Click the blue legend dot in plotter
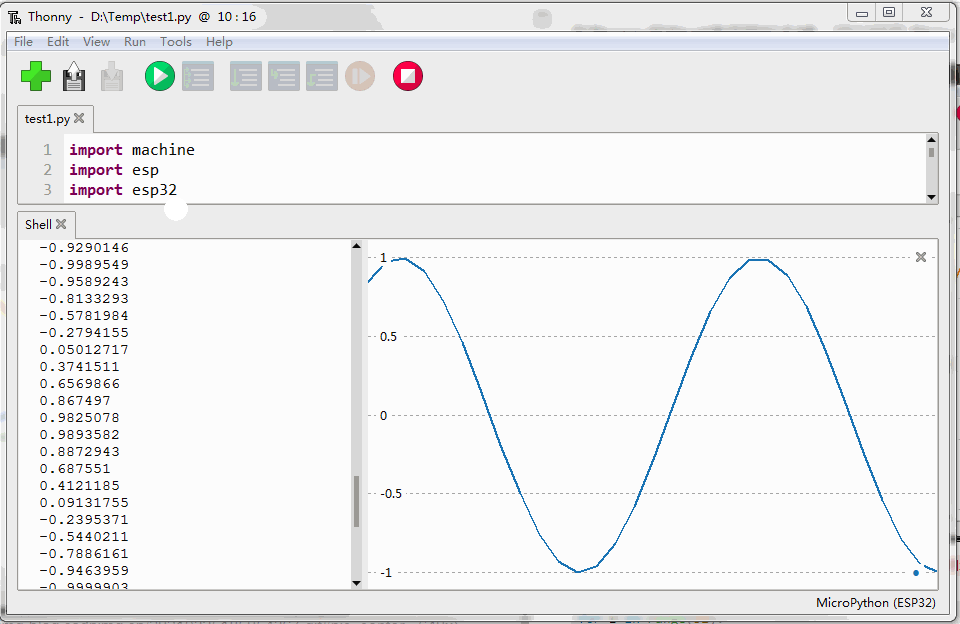 tap(916, 573)
